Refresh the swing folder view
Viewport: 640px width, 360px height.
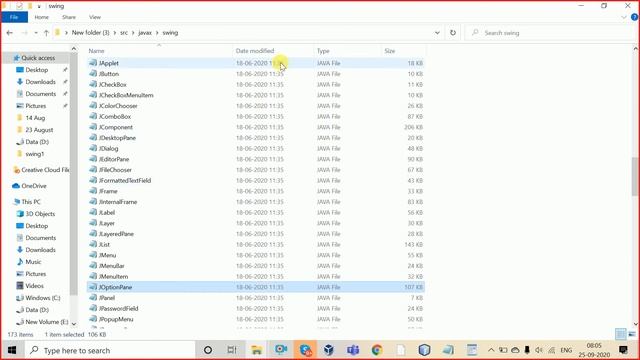(x=453, y=33)
